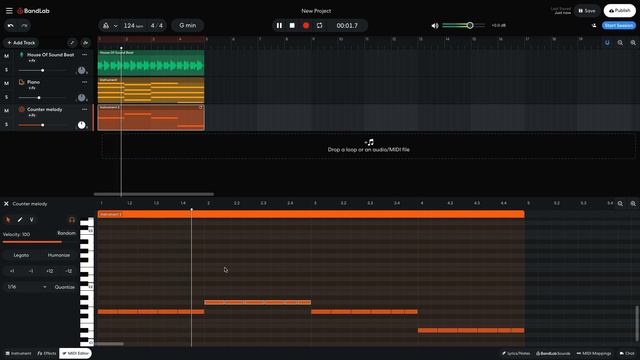Mute the master volume speaker icon
The width and height of the screenshot is (640, 360).
point(435,25)
